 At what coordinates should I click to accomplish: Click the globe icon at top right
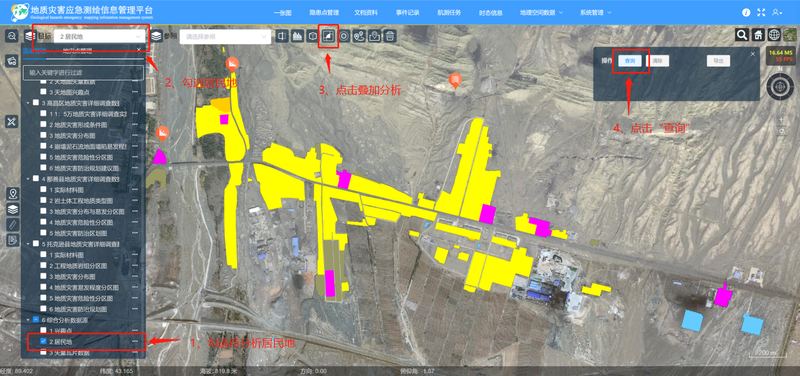[x=774, y=35]
